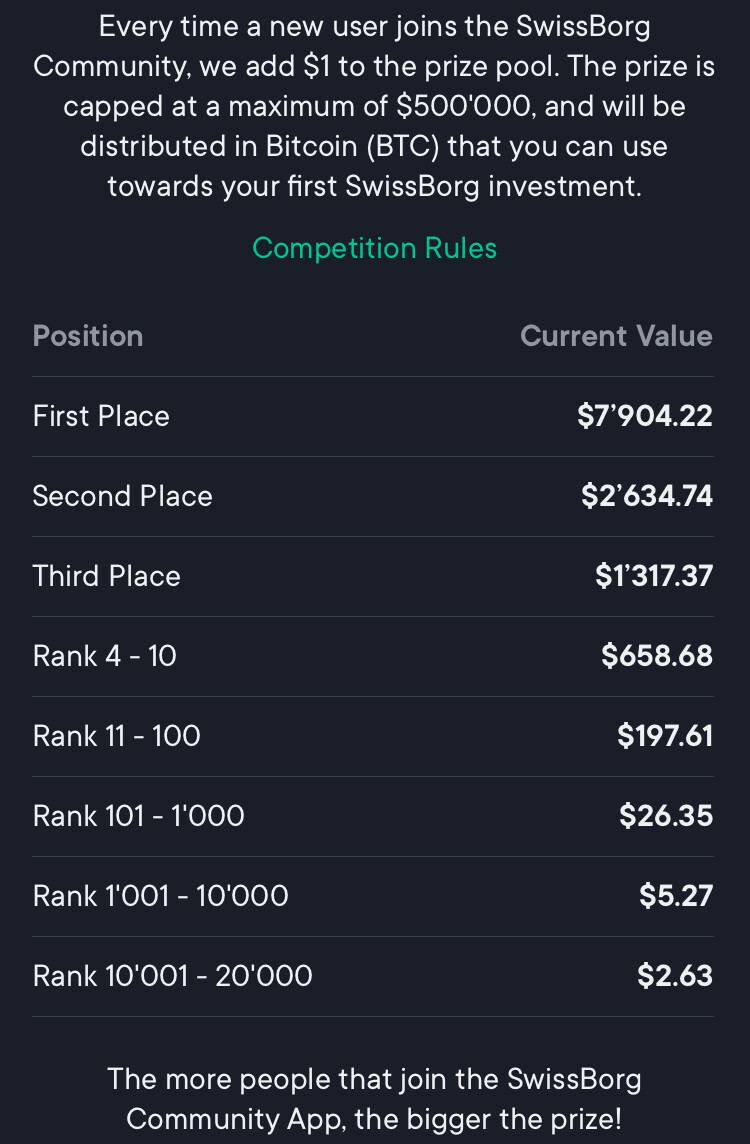This screenshot has width=750, height=1144.
Task: Click the Position column header
Action: [x=88, y=336]
